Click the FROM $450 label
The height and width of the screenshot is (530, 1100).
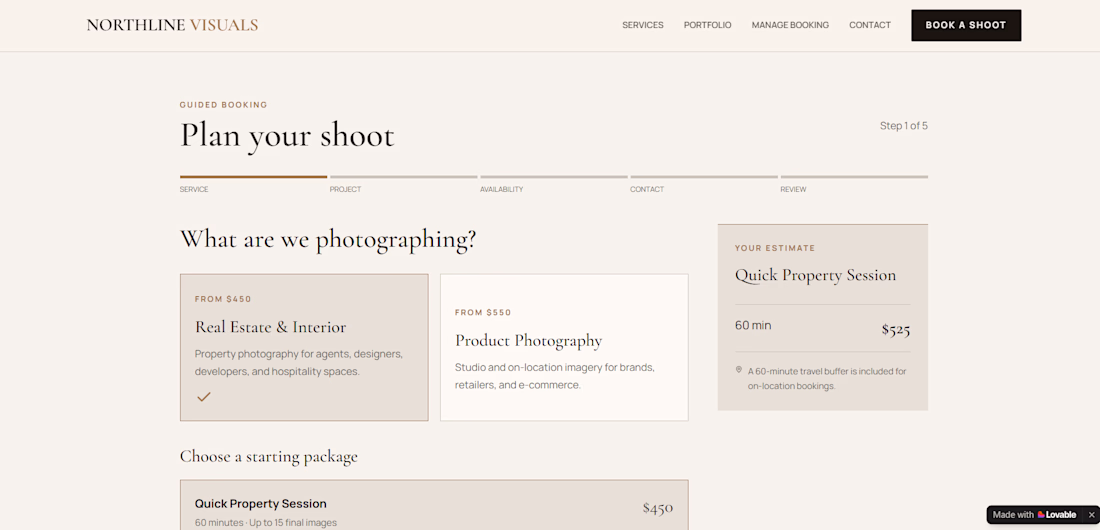point(223,299)
